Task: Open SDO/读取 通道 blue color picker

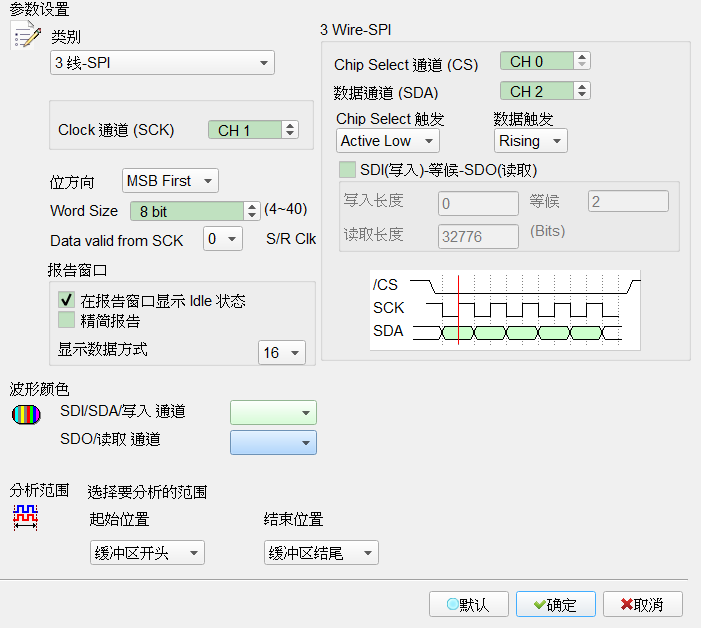Action: coord(273,443)
